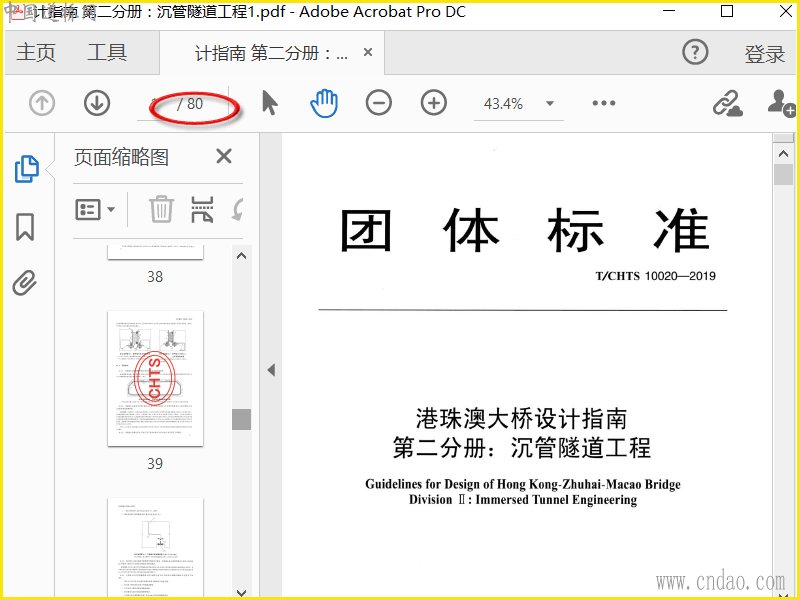This screenshot has width=800, height=600.
Task: Select page 40 thumbnail below 39
Action: point(155,547)
